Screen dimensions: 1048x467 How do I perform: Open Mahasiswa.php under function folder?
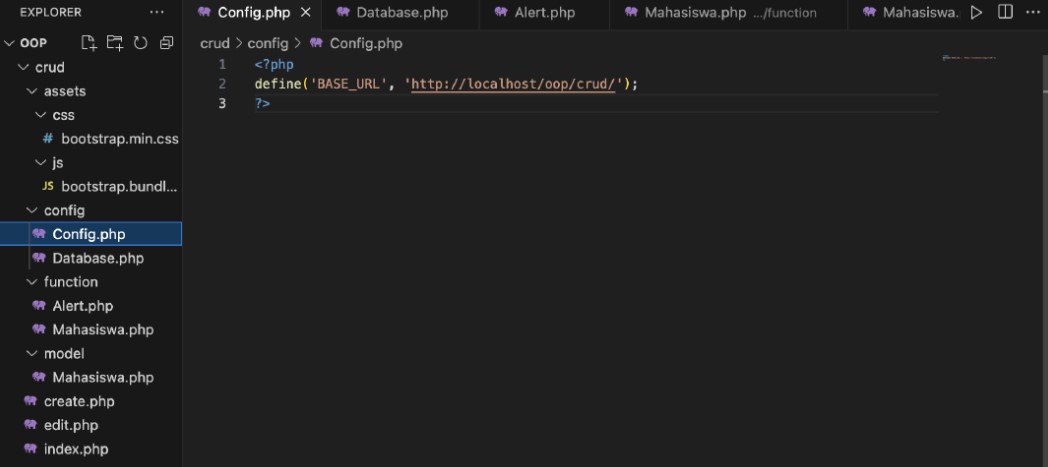click(91, 329)
